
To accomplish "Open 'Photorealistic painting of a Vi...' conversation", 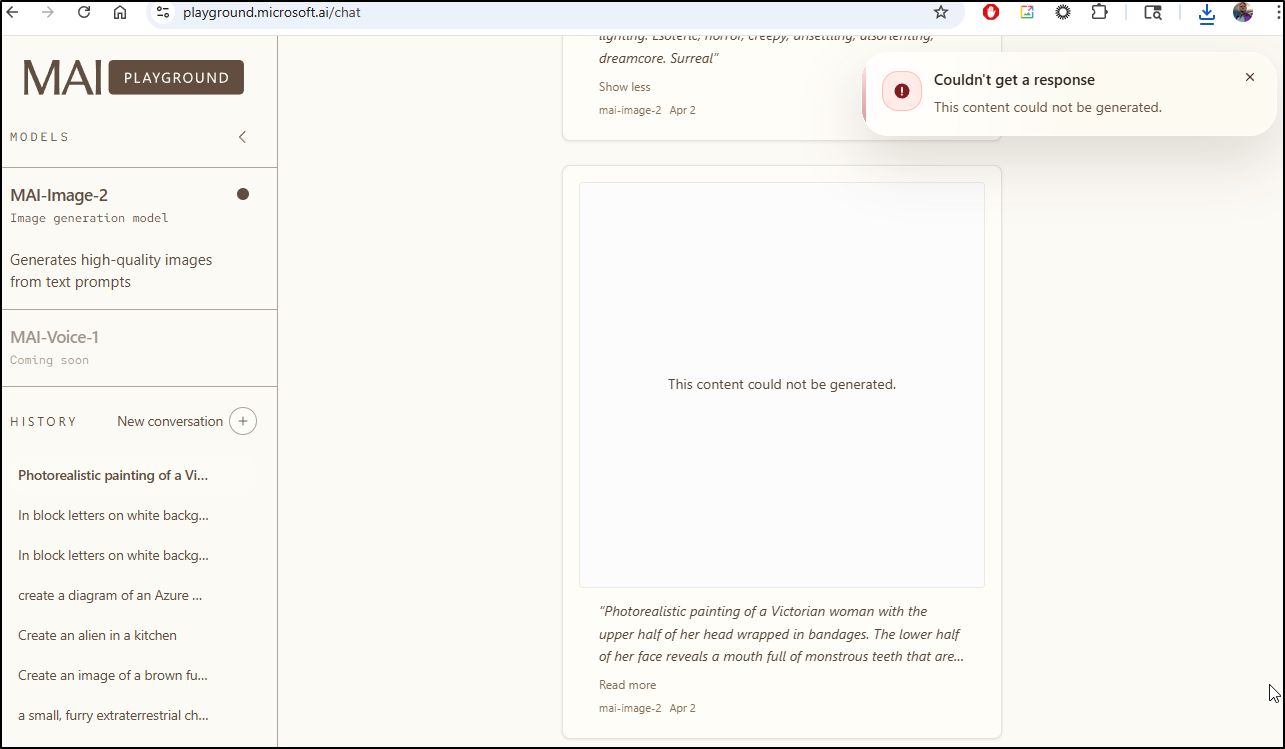I will (x=113, y=475).
